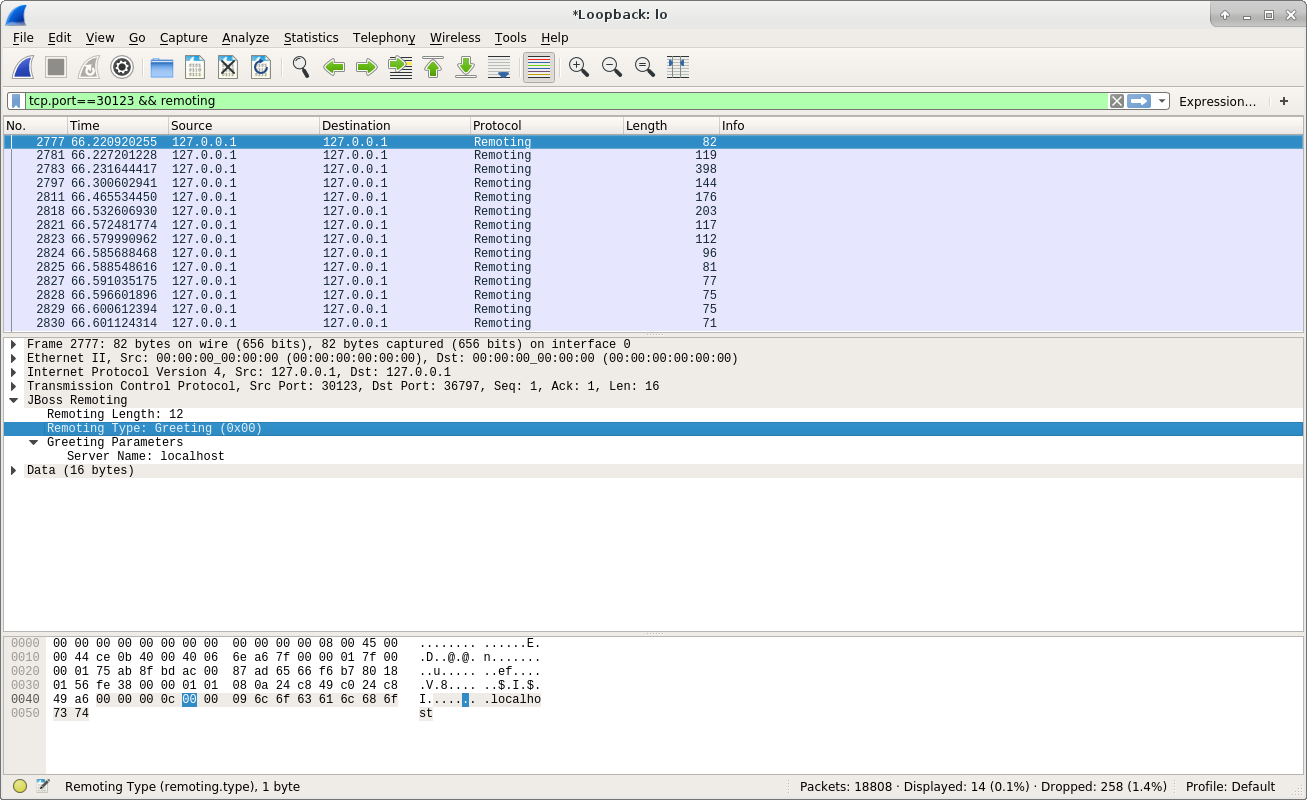Open the Analyze menu

[246, 37]
